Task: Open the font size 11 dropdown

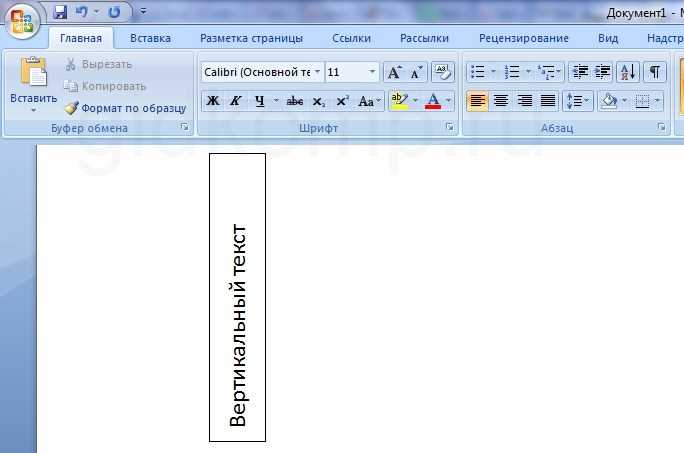Action: [372, 72]
